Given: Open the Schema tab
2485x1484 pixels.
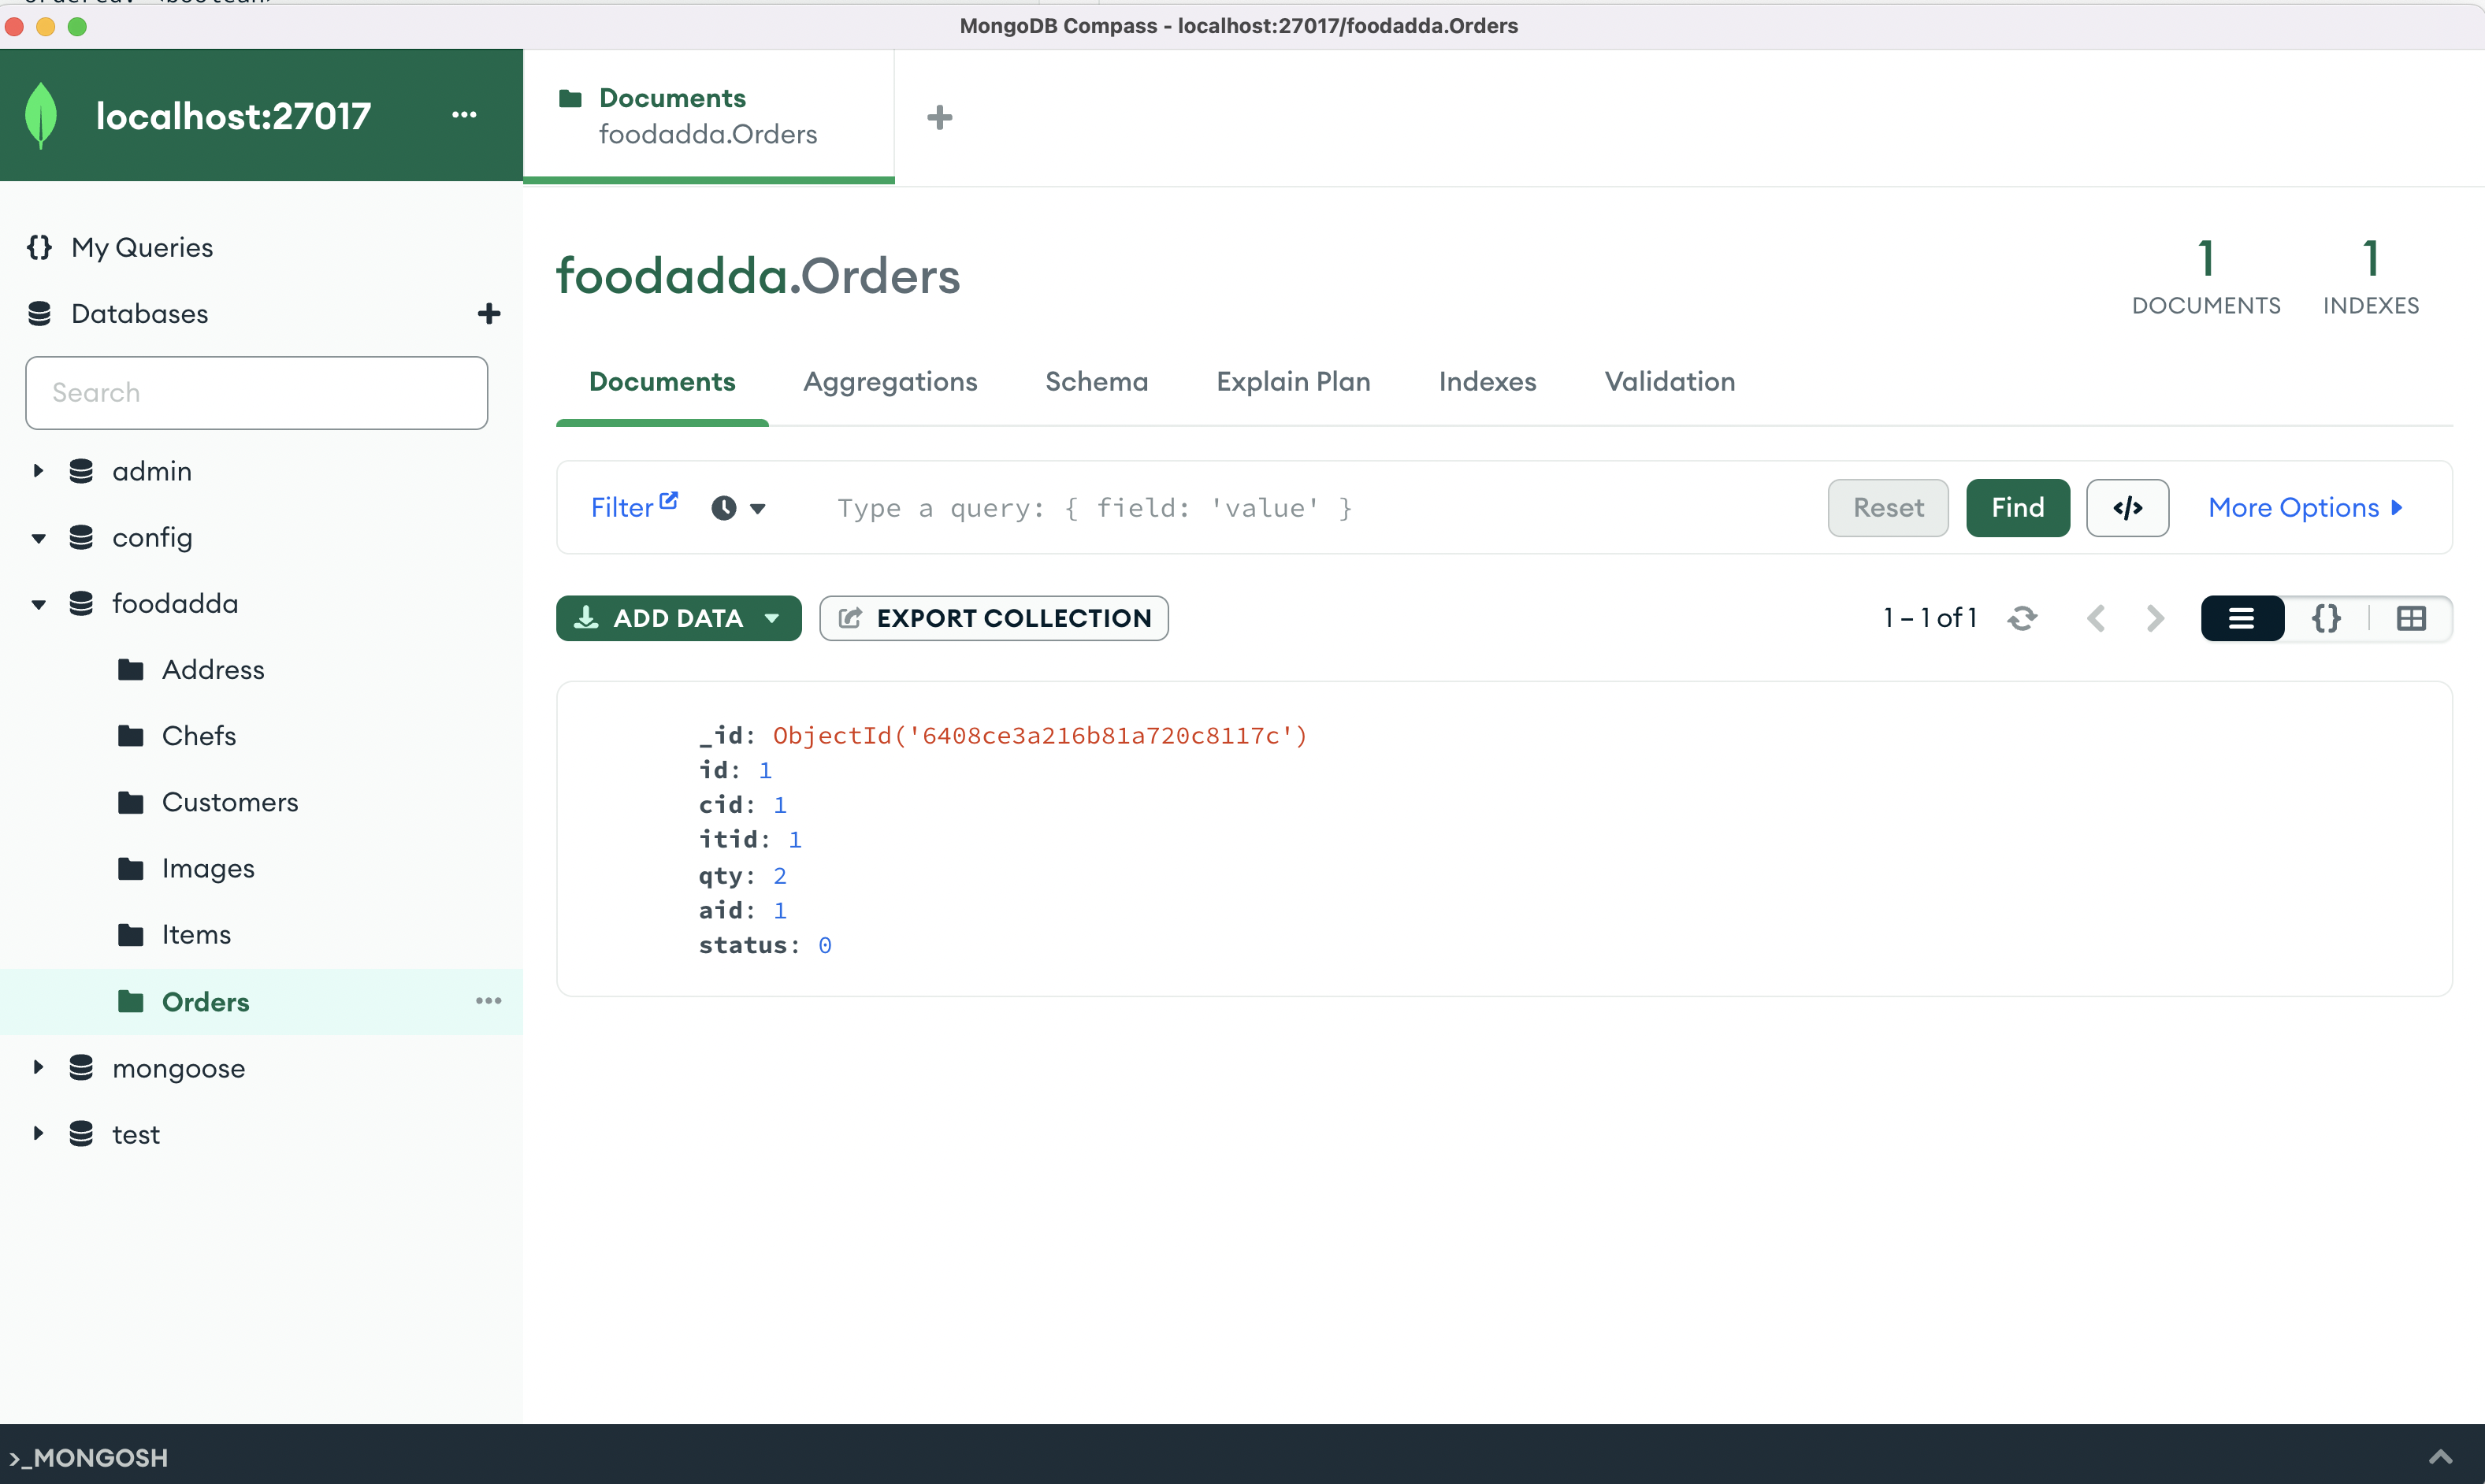Looking at the screenshot, I should 1096,382.
